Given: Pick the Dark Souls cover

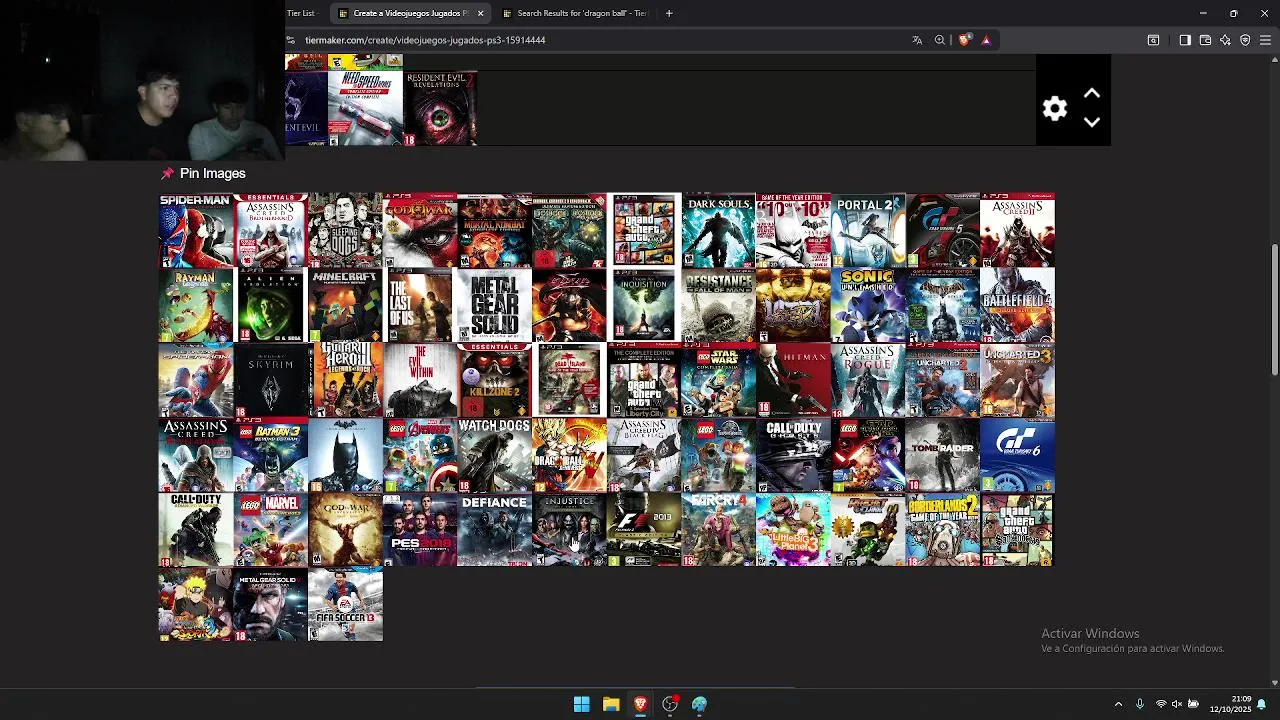Looking at the screenshot, I should [x=718, y=230].
